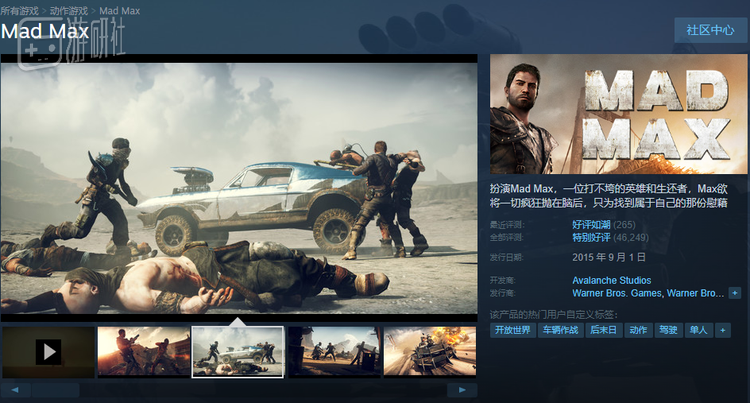Viewport: 750px width, 403px height.
Task: Open developer Avalanche Studios link
Action: [611, 280]
